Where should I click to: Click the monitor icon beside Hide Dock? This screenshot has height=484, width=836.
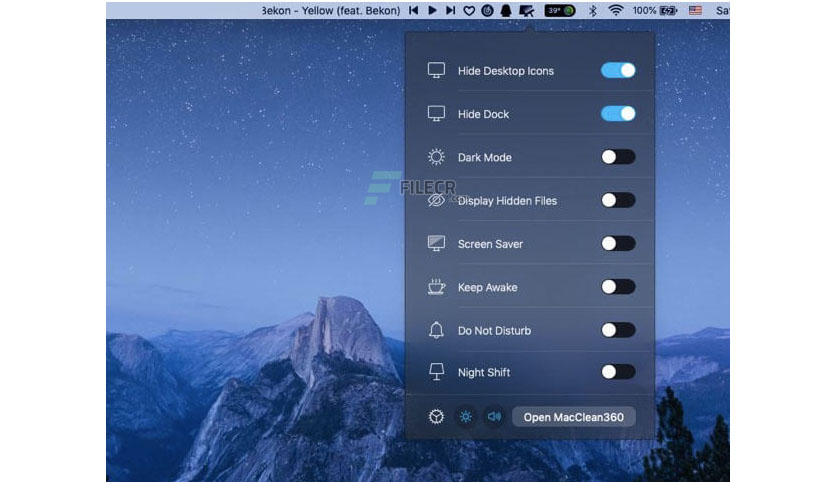(x=436, y=114)
